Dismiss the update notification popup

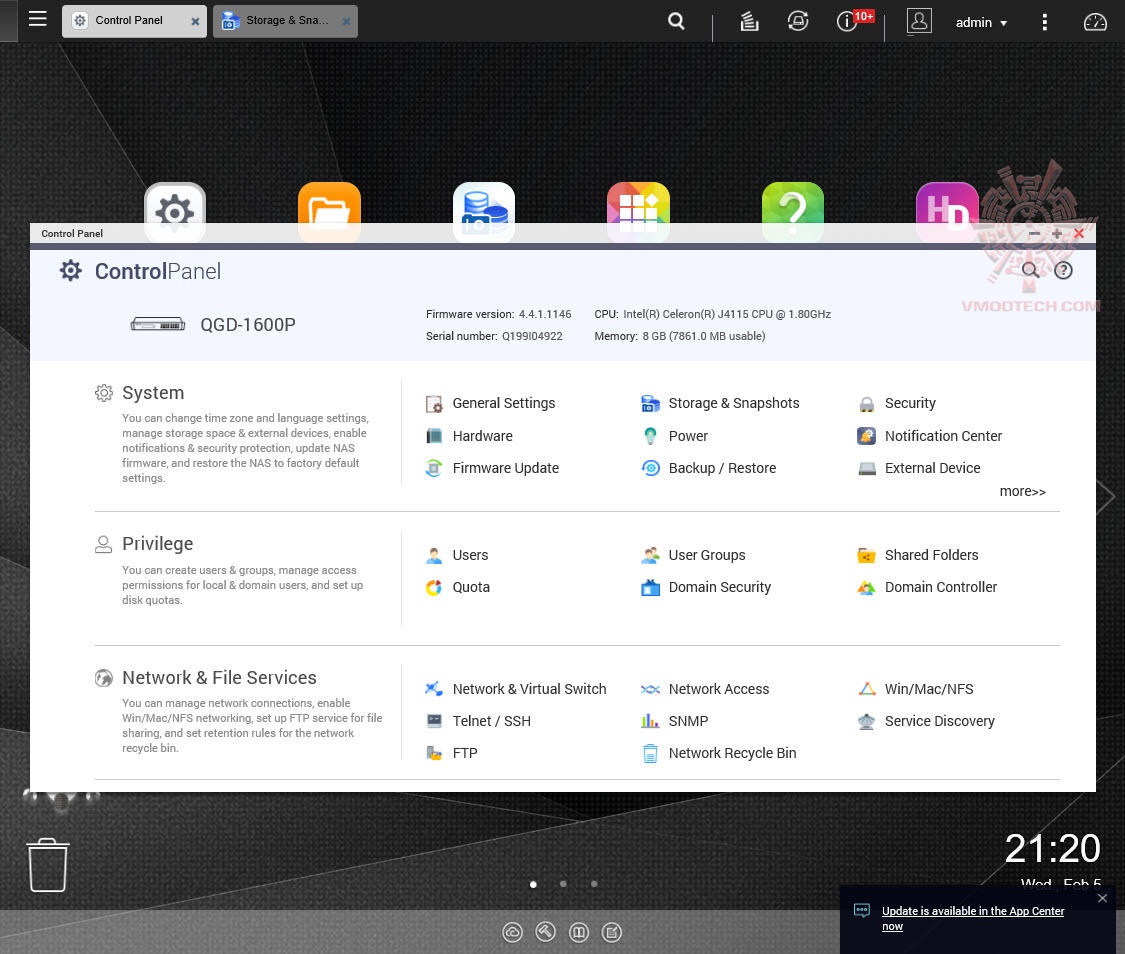[x=1102, y=898]
